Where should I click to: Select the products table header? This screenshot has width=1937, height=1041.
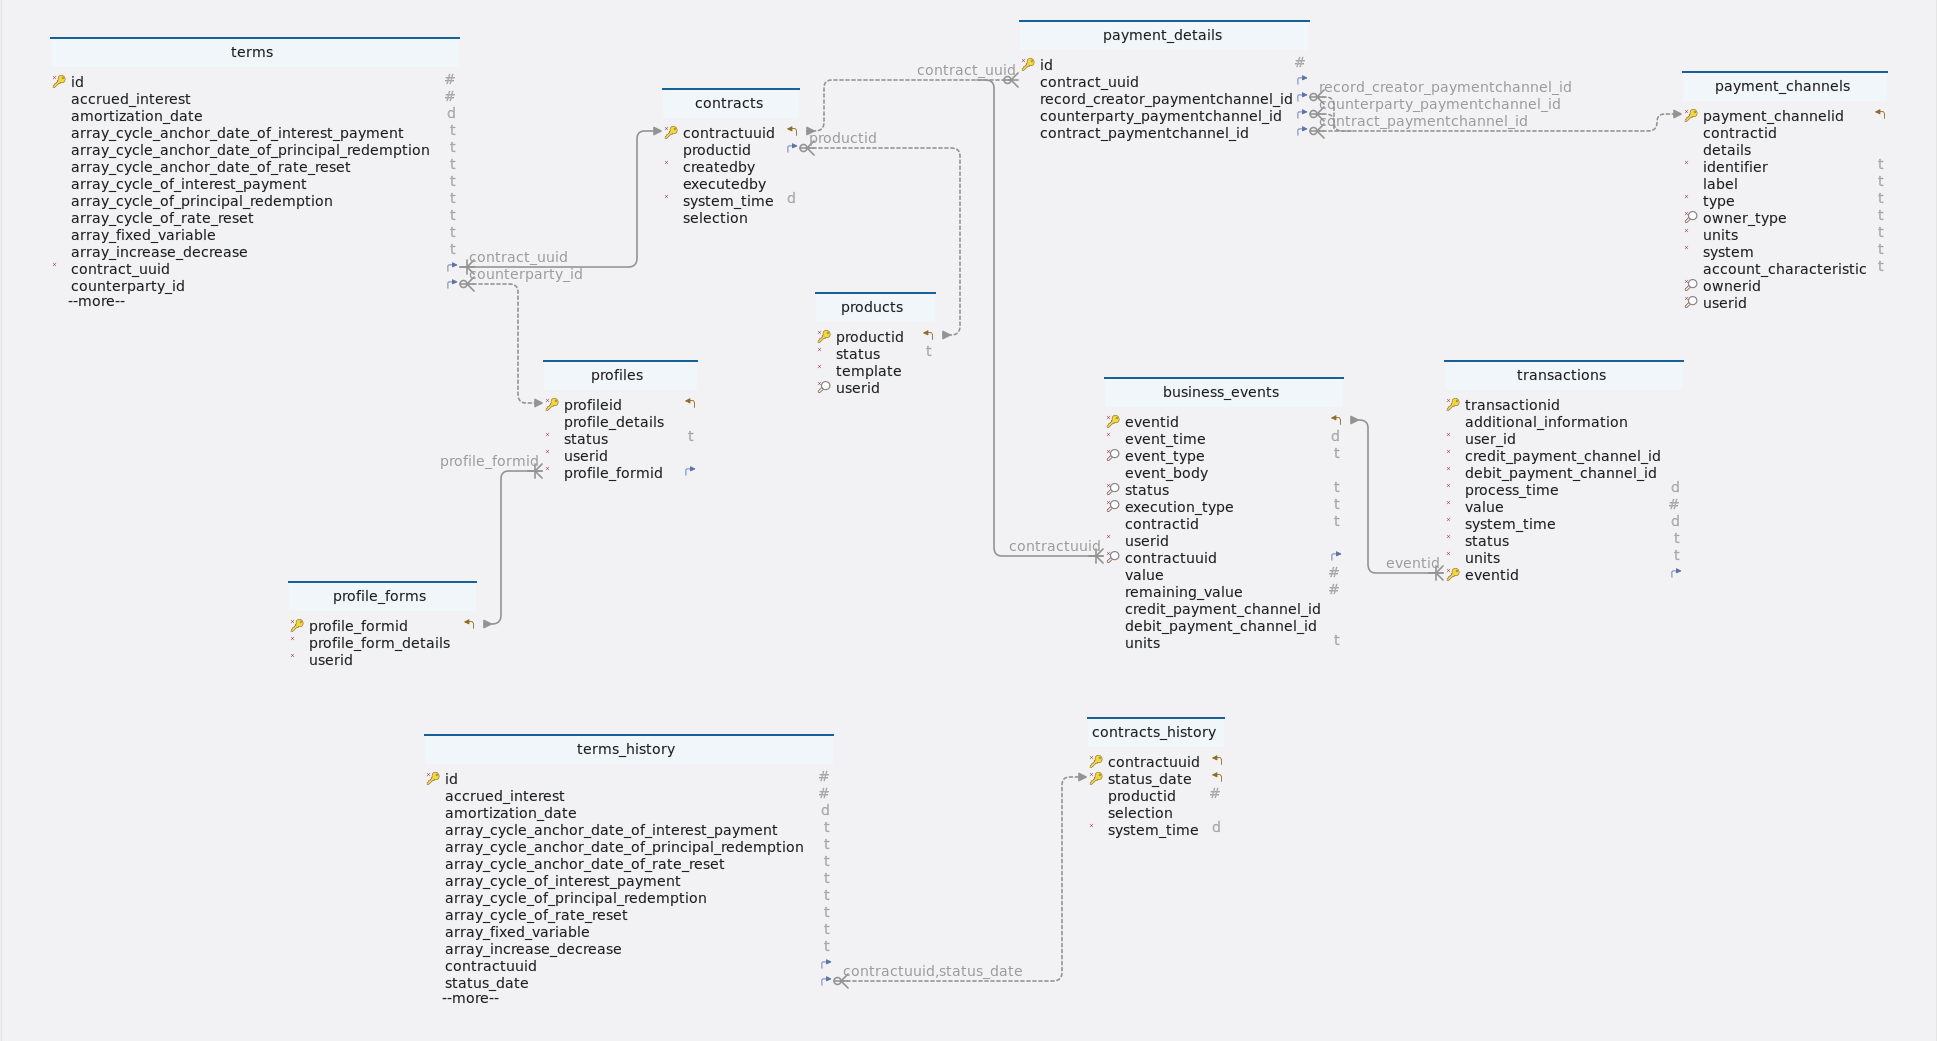coord(875,308)
